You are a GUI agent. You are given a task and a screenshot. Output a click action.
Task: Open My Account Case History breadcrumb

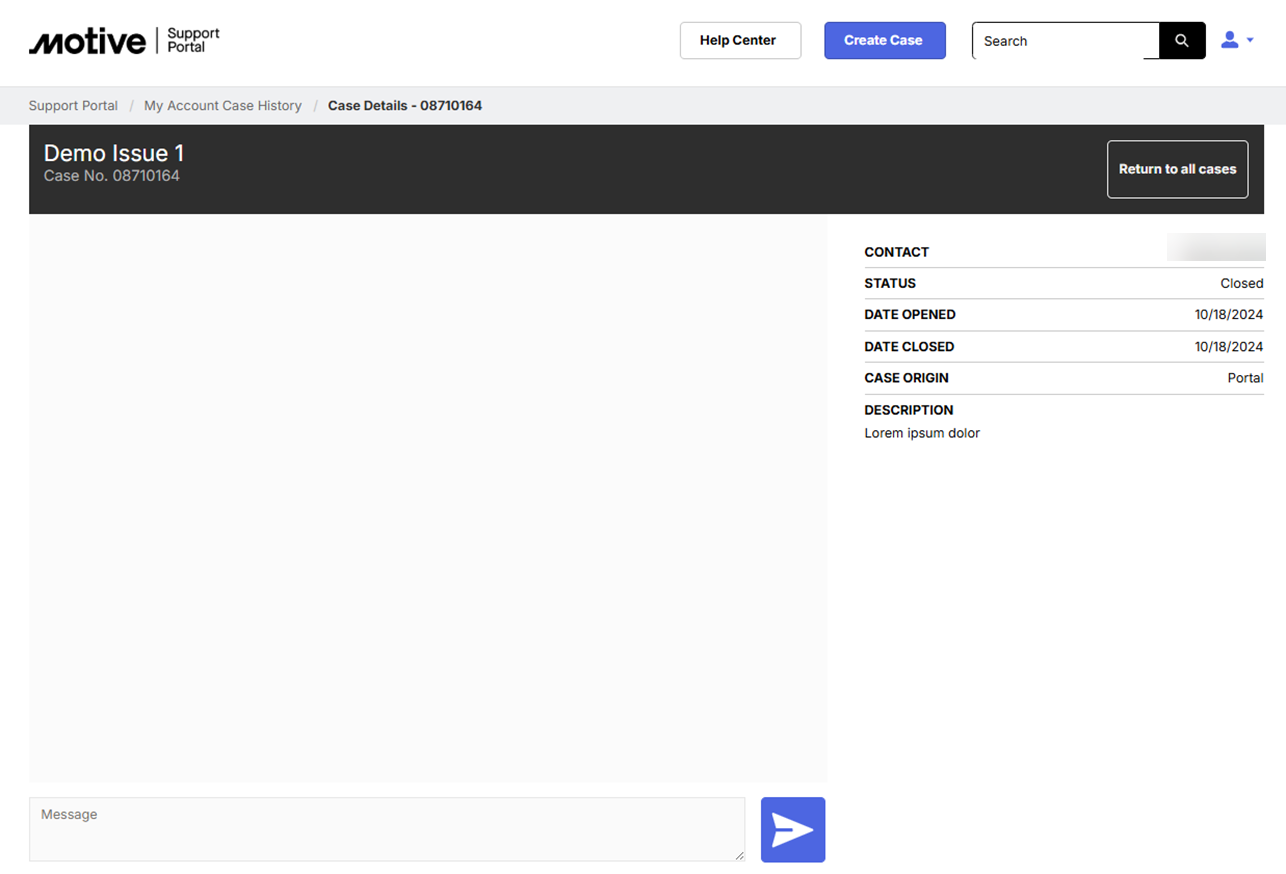[x=222, y=106]
